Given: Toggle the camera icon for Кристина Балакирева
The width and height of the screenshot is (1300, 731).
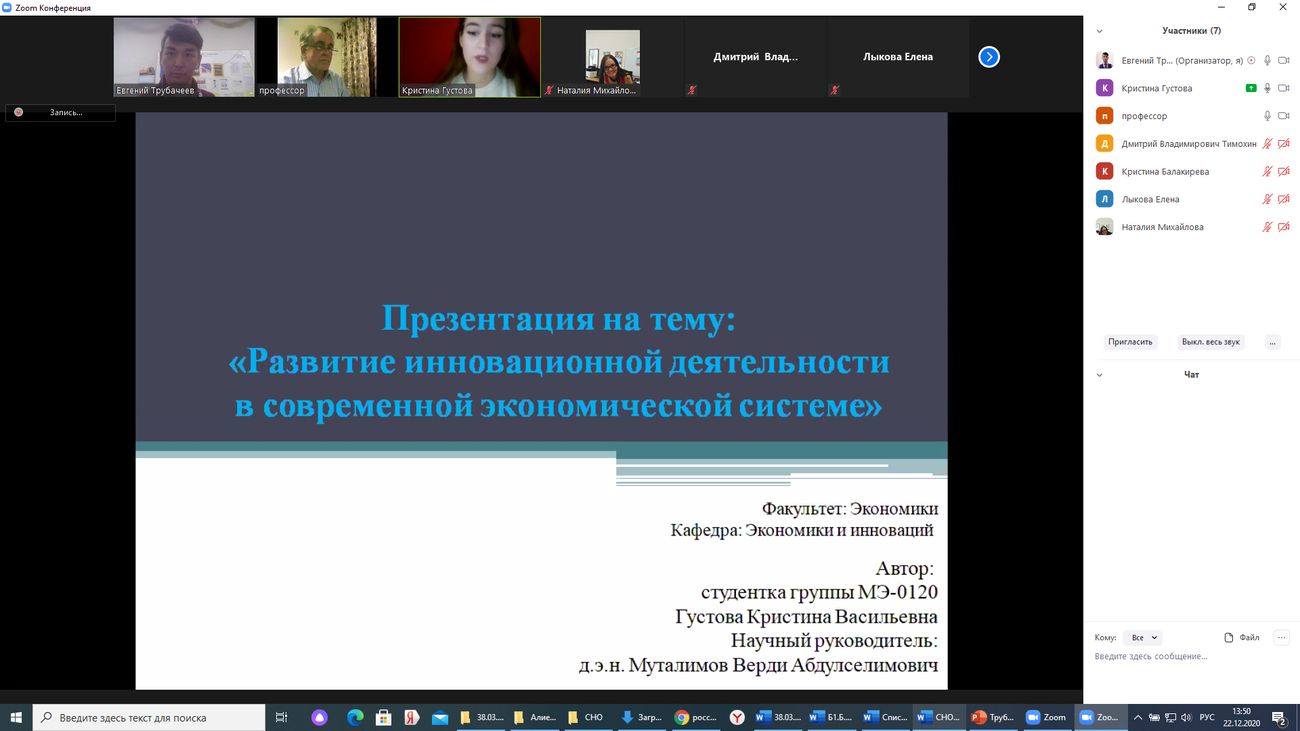Looking at the screenshot, I should click(1284, 171).
